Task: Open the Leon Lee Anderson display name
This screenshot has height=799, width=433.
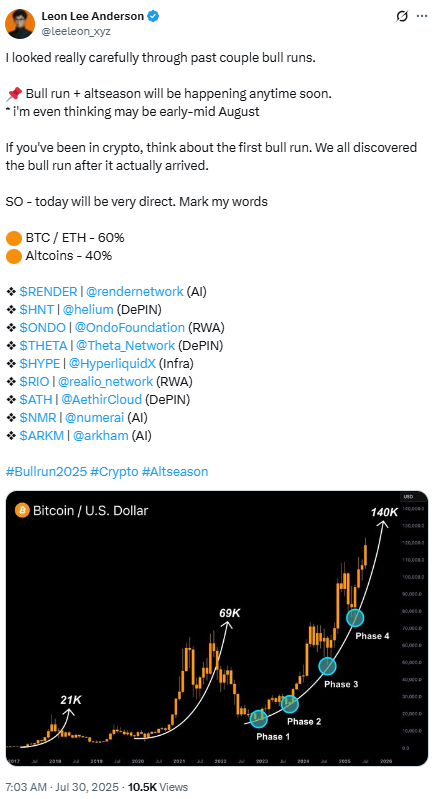Action: pyautogui.click(x=93, y=16)
